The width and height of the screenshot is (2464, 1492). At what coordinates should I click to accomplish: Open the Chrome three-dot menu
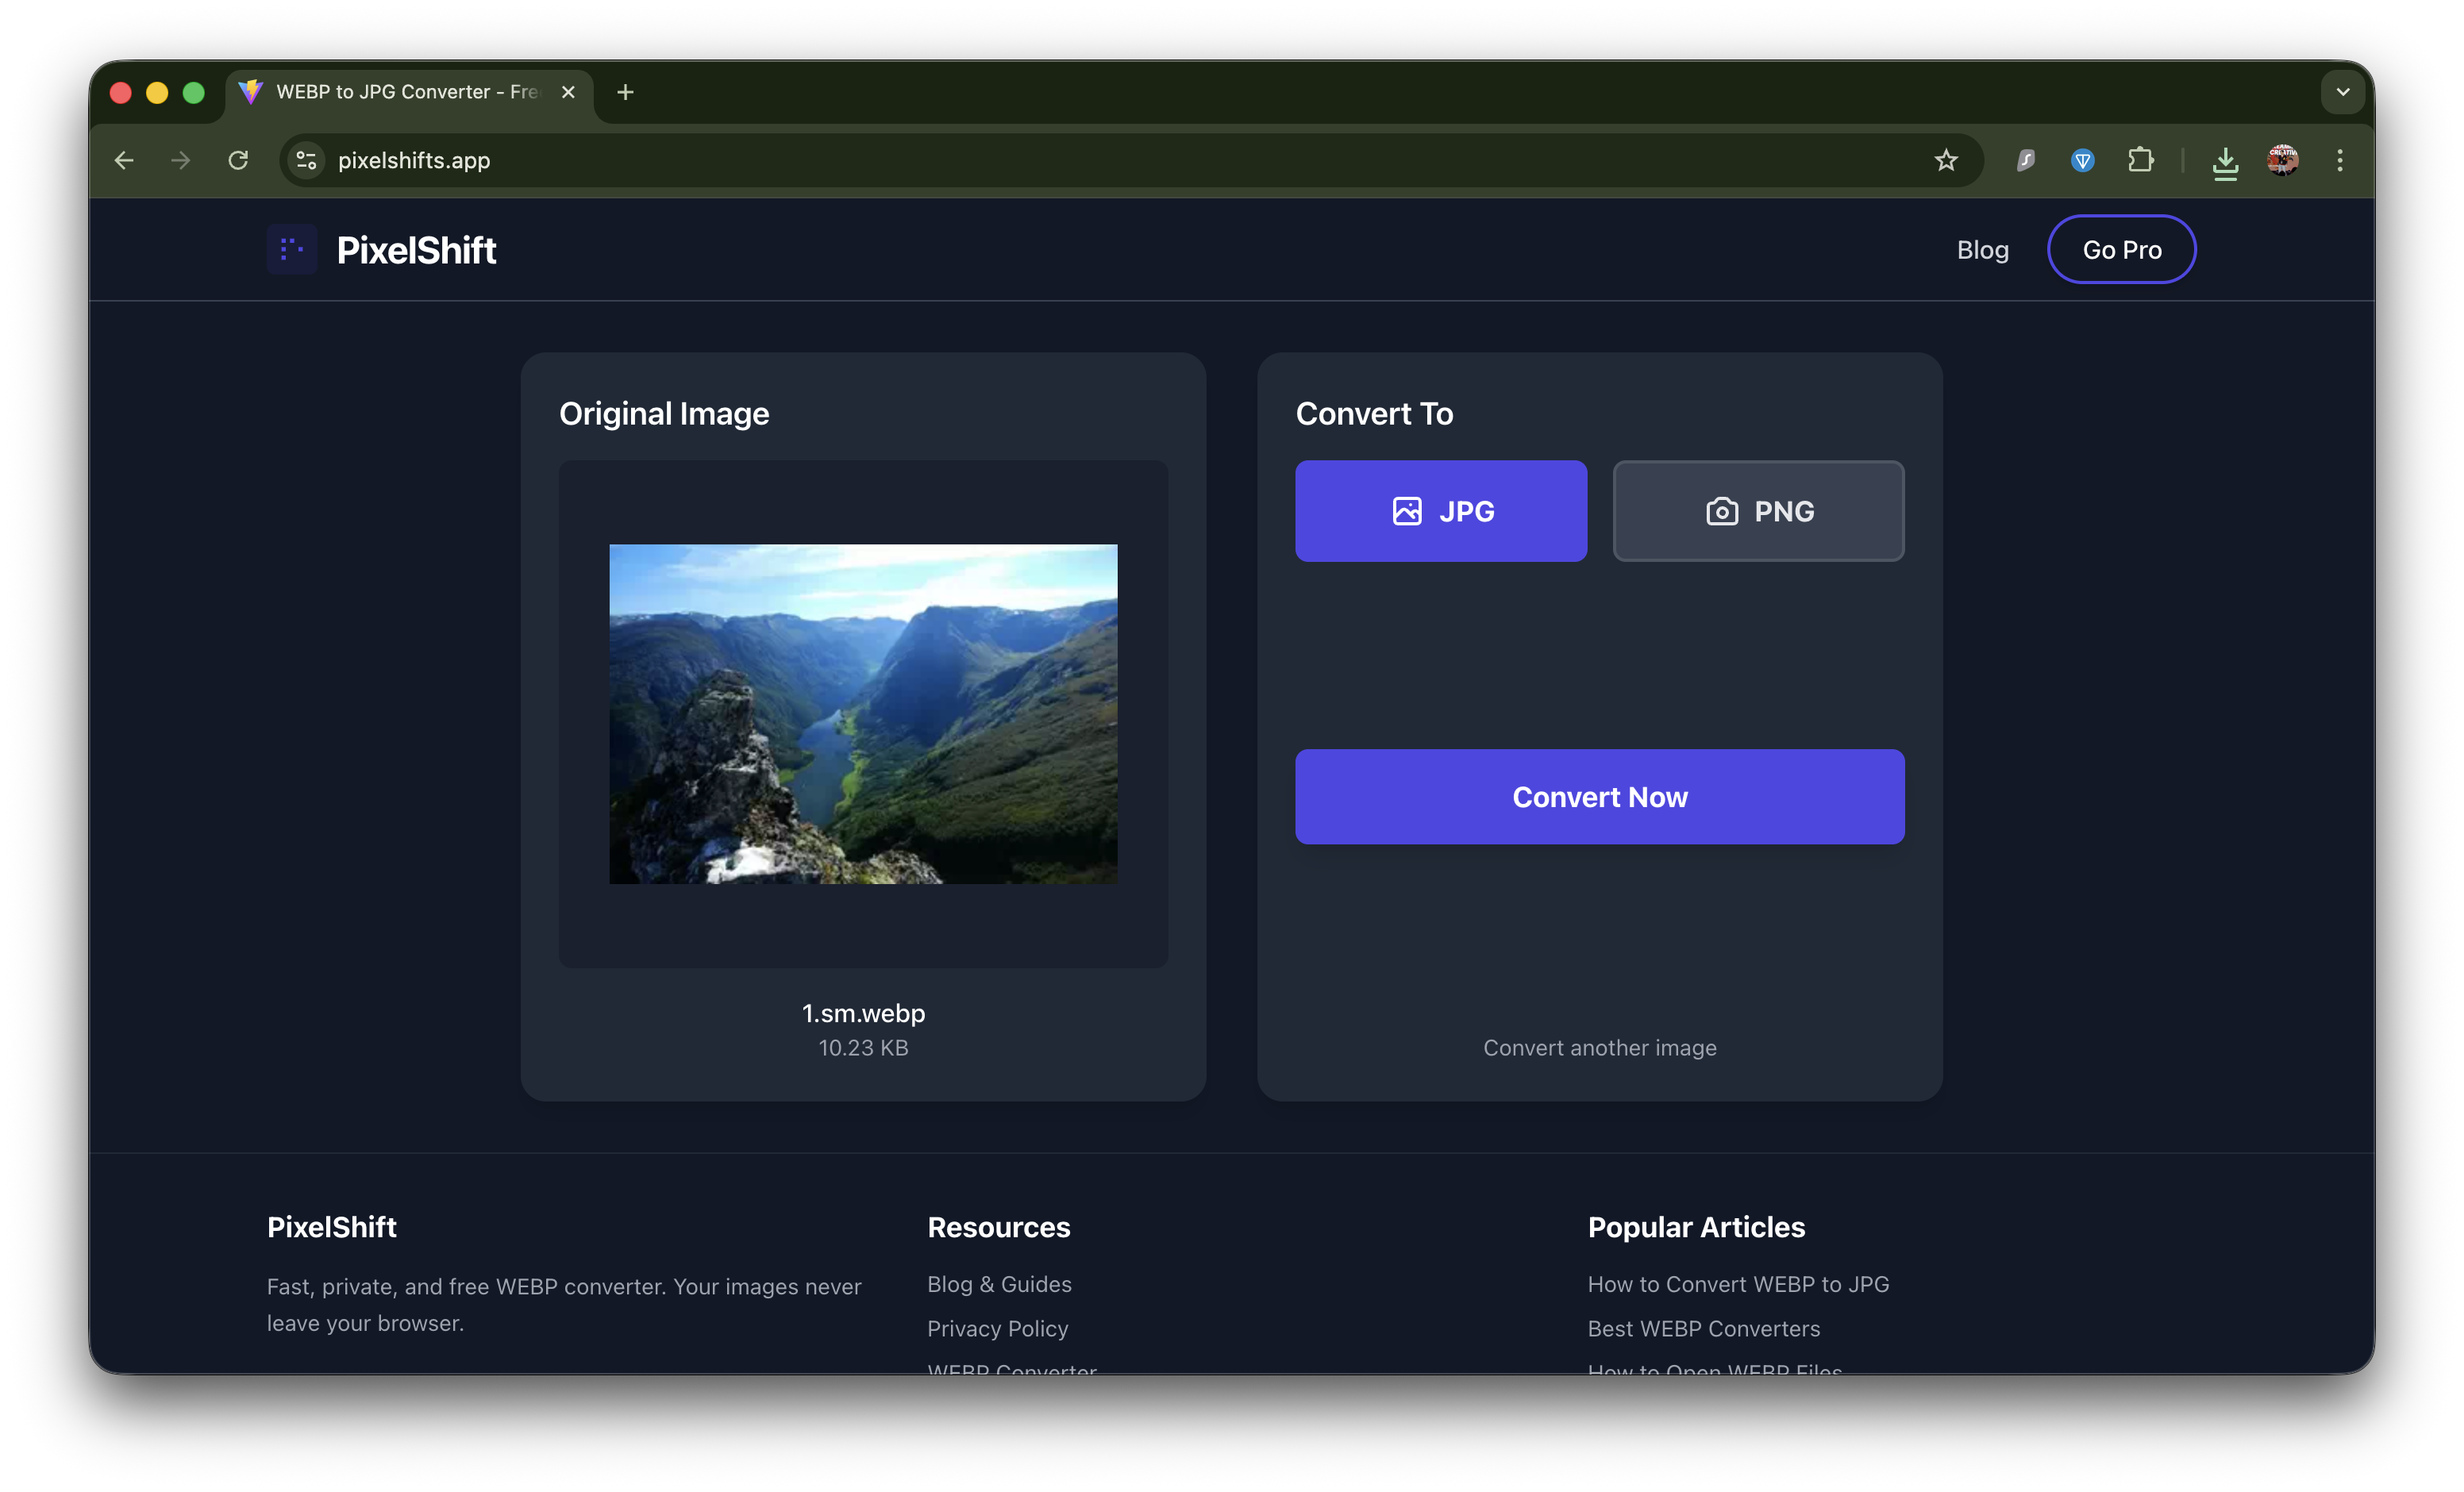[x=2340, y=160]
